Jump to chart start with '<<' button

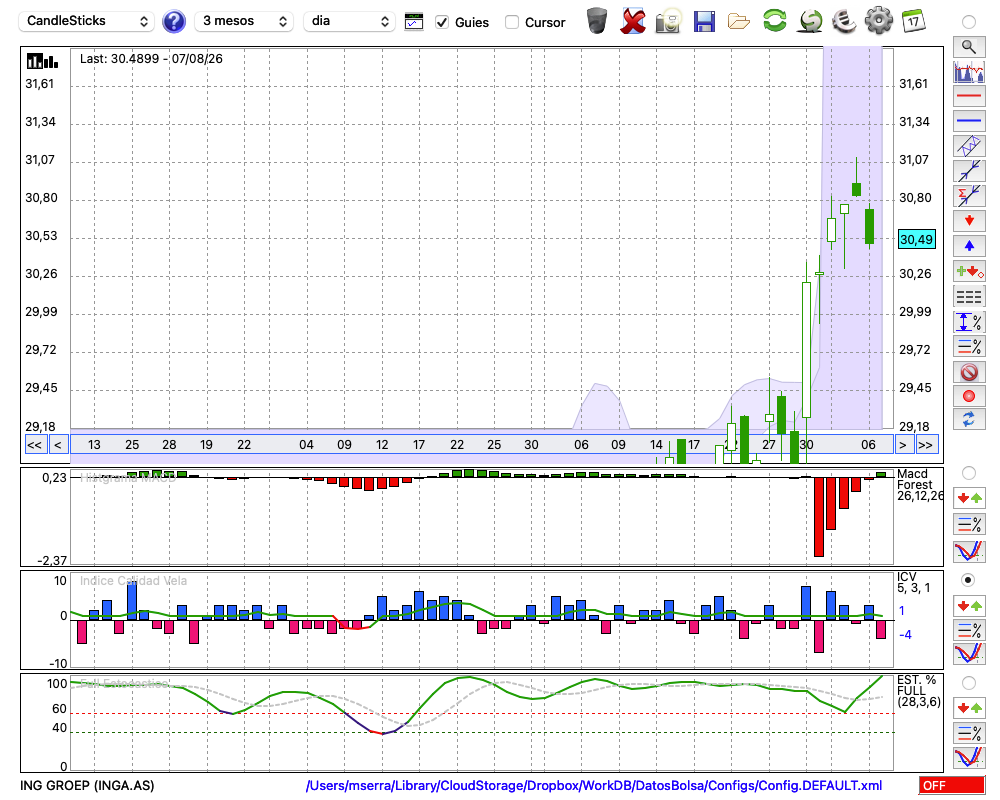(x=34, y=445)
